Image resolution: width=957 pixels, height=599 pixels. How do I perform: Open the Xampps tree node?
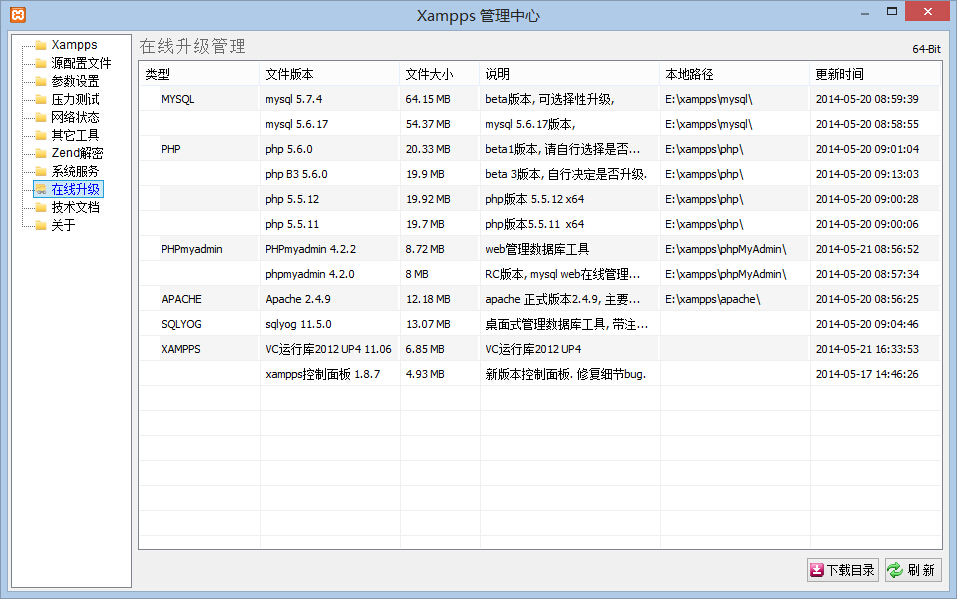tap(74, 45)
